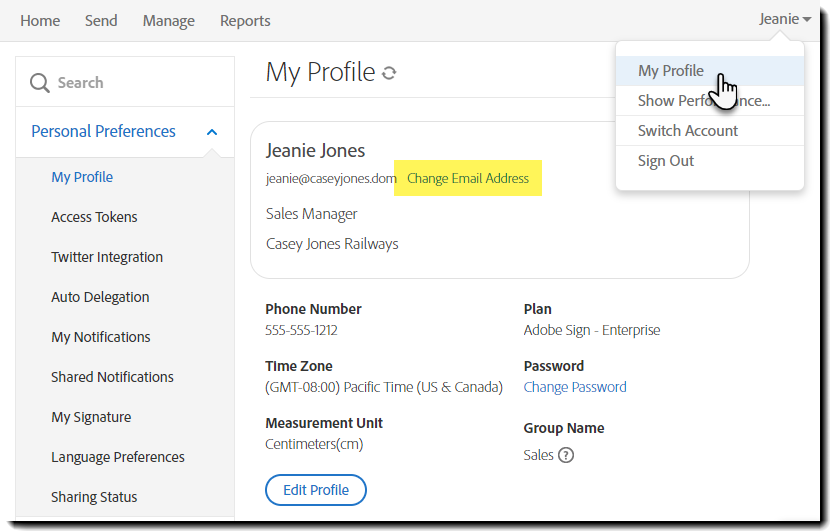Open Twitter Integration settings

(x=107, y=257)
